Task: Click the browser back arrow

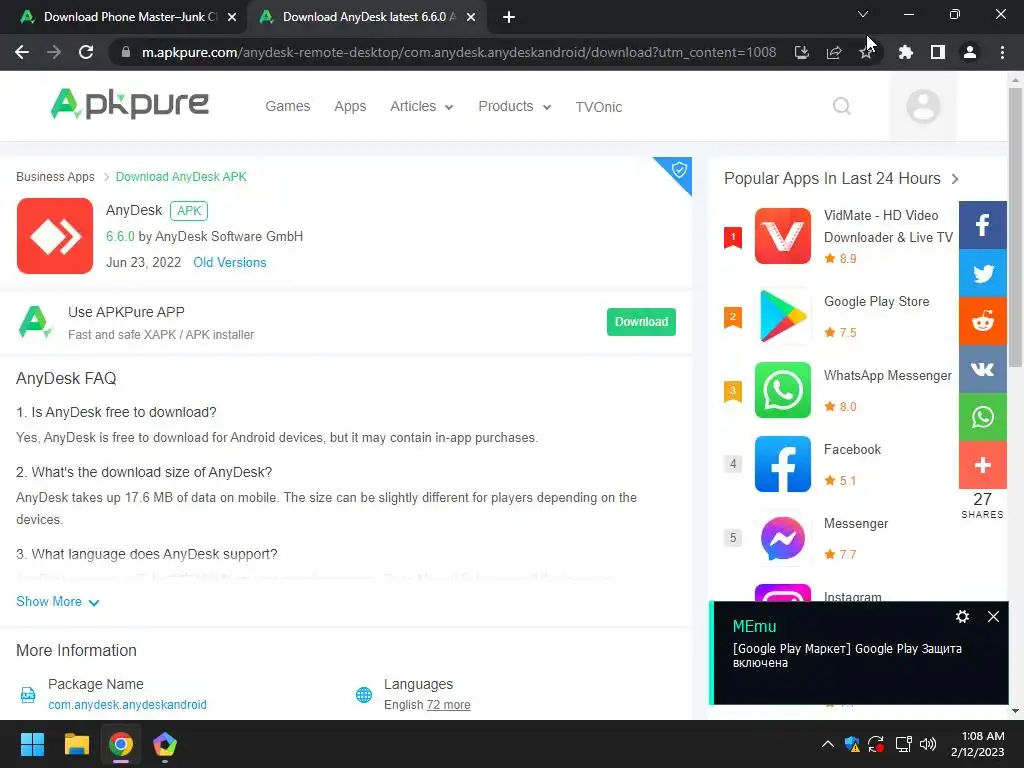Action: 22,52
